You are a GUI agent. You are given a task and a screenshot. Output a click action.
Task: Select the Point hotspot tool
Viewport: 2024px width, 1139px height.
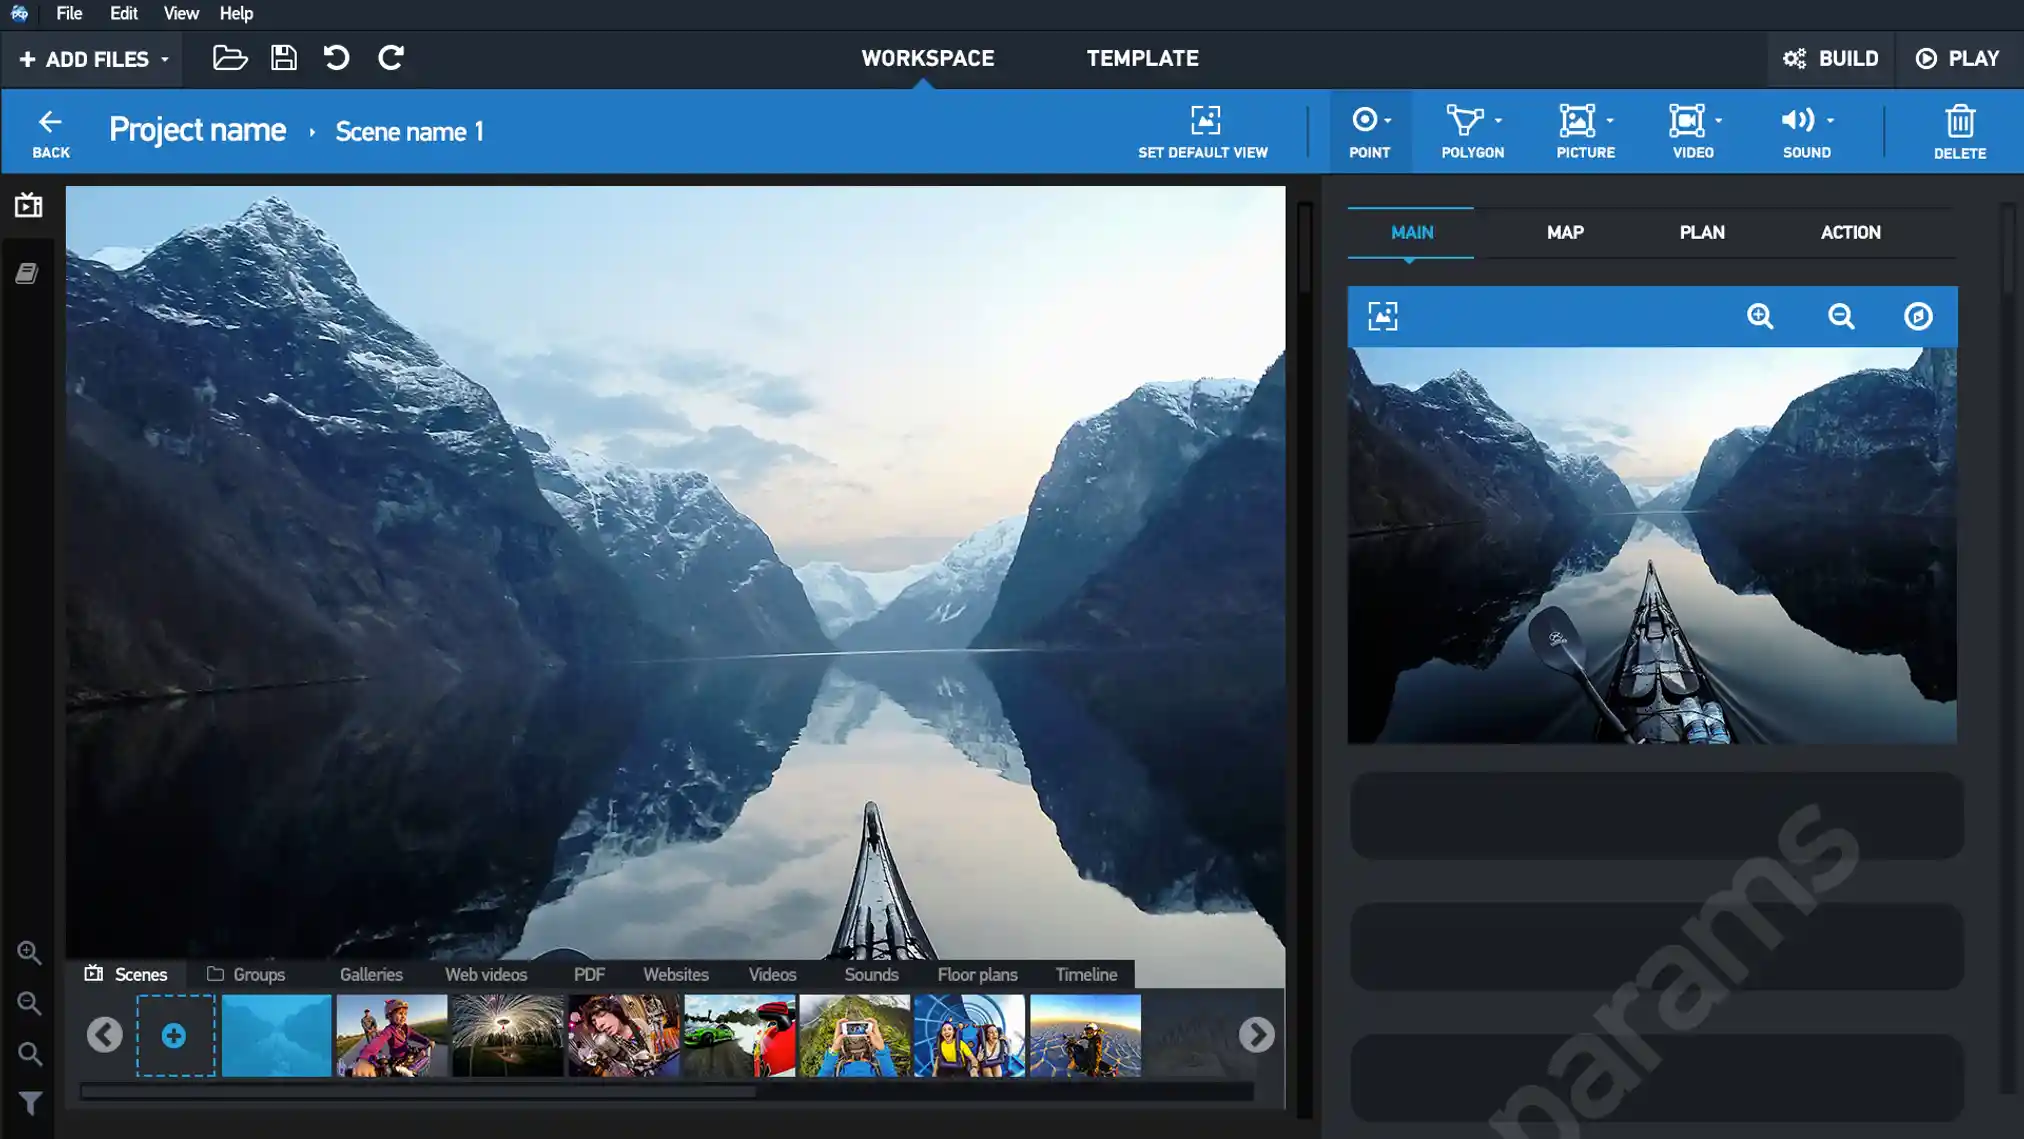pos(1369,133)
